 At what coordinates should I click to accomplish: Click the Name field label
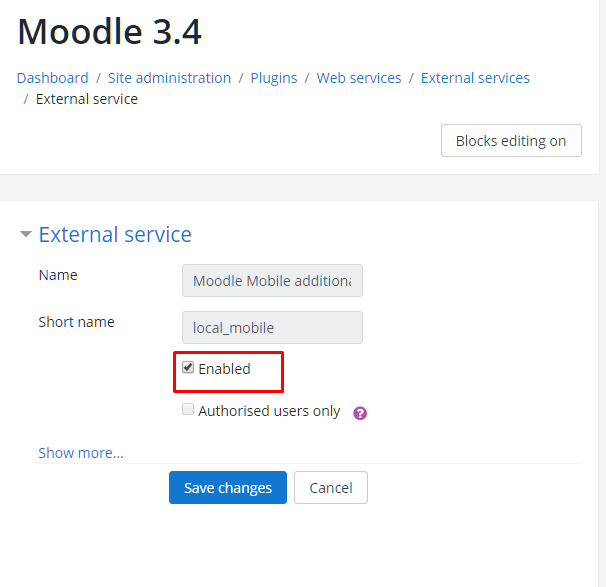[58, 275]
